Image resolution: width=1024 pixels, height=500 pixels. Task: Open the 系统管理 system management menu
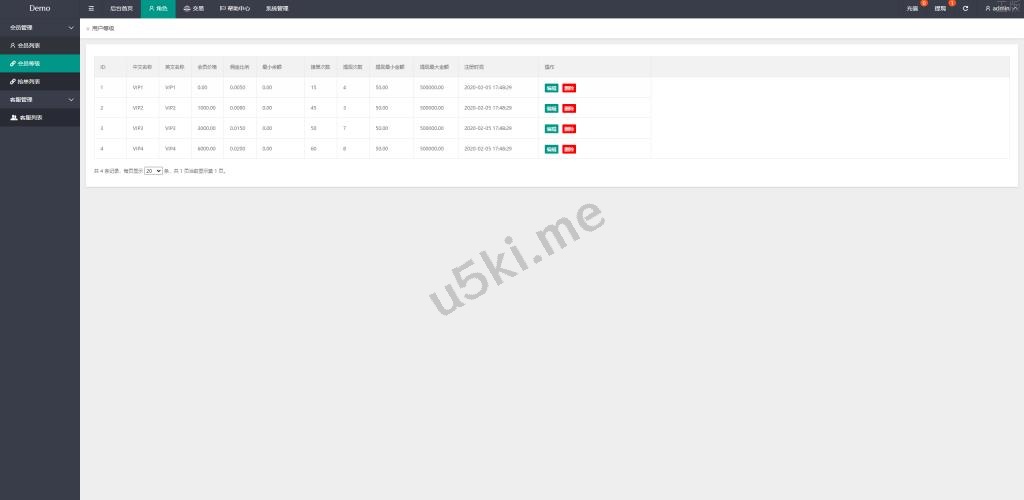point(277,8)
